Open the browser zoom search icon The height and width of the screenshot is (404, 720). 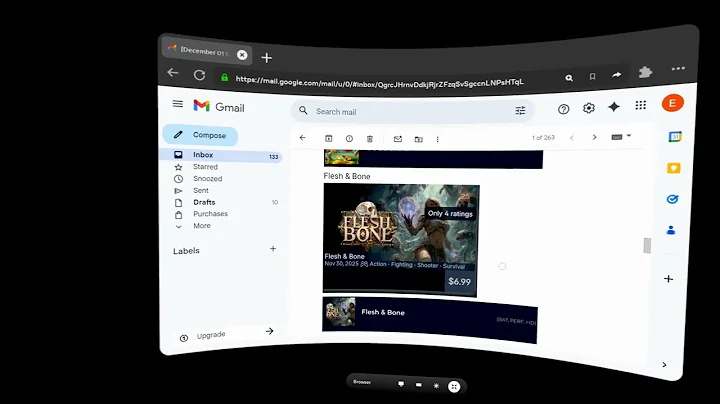pos(569,78)
